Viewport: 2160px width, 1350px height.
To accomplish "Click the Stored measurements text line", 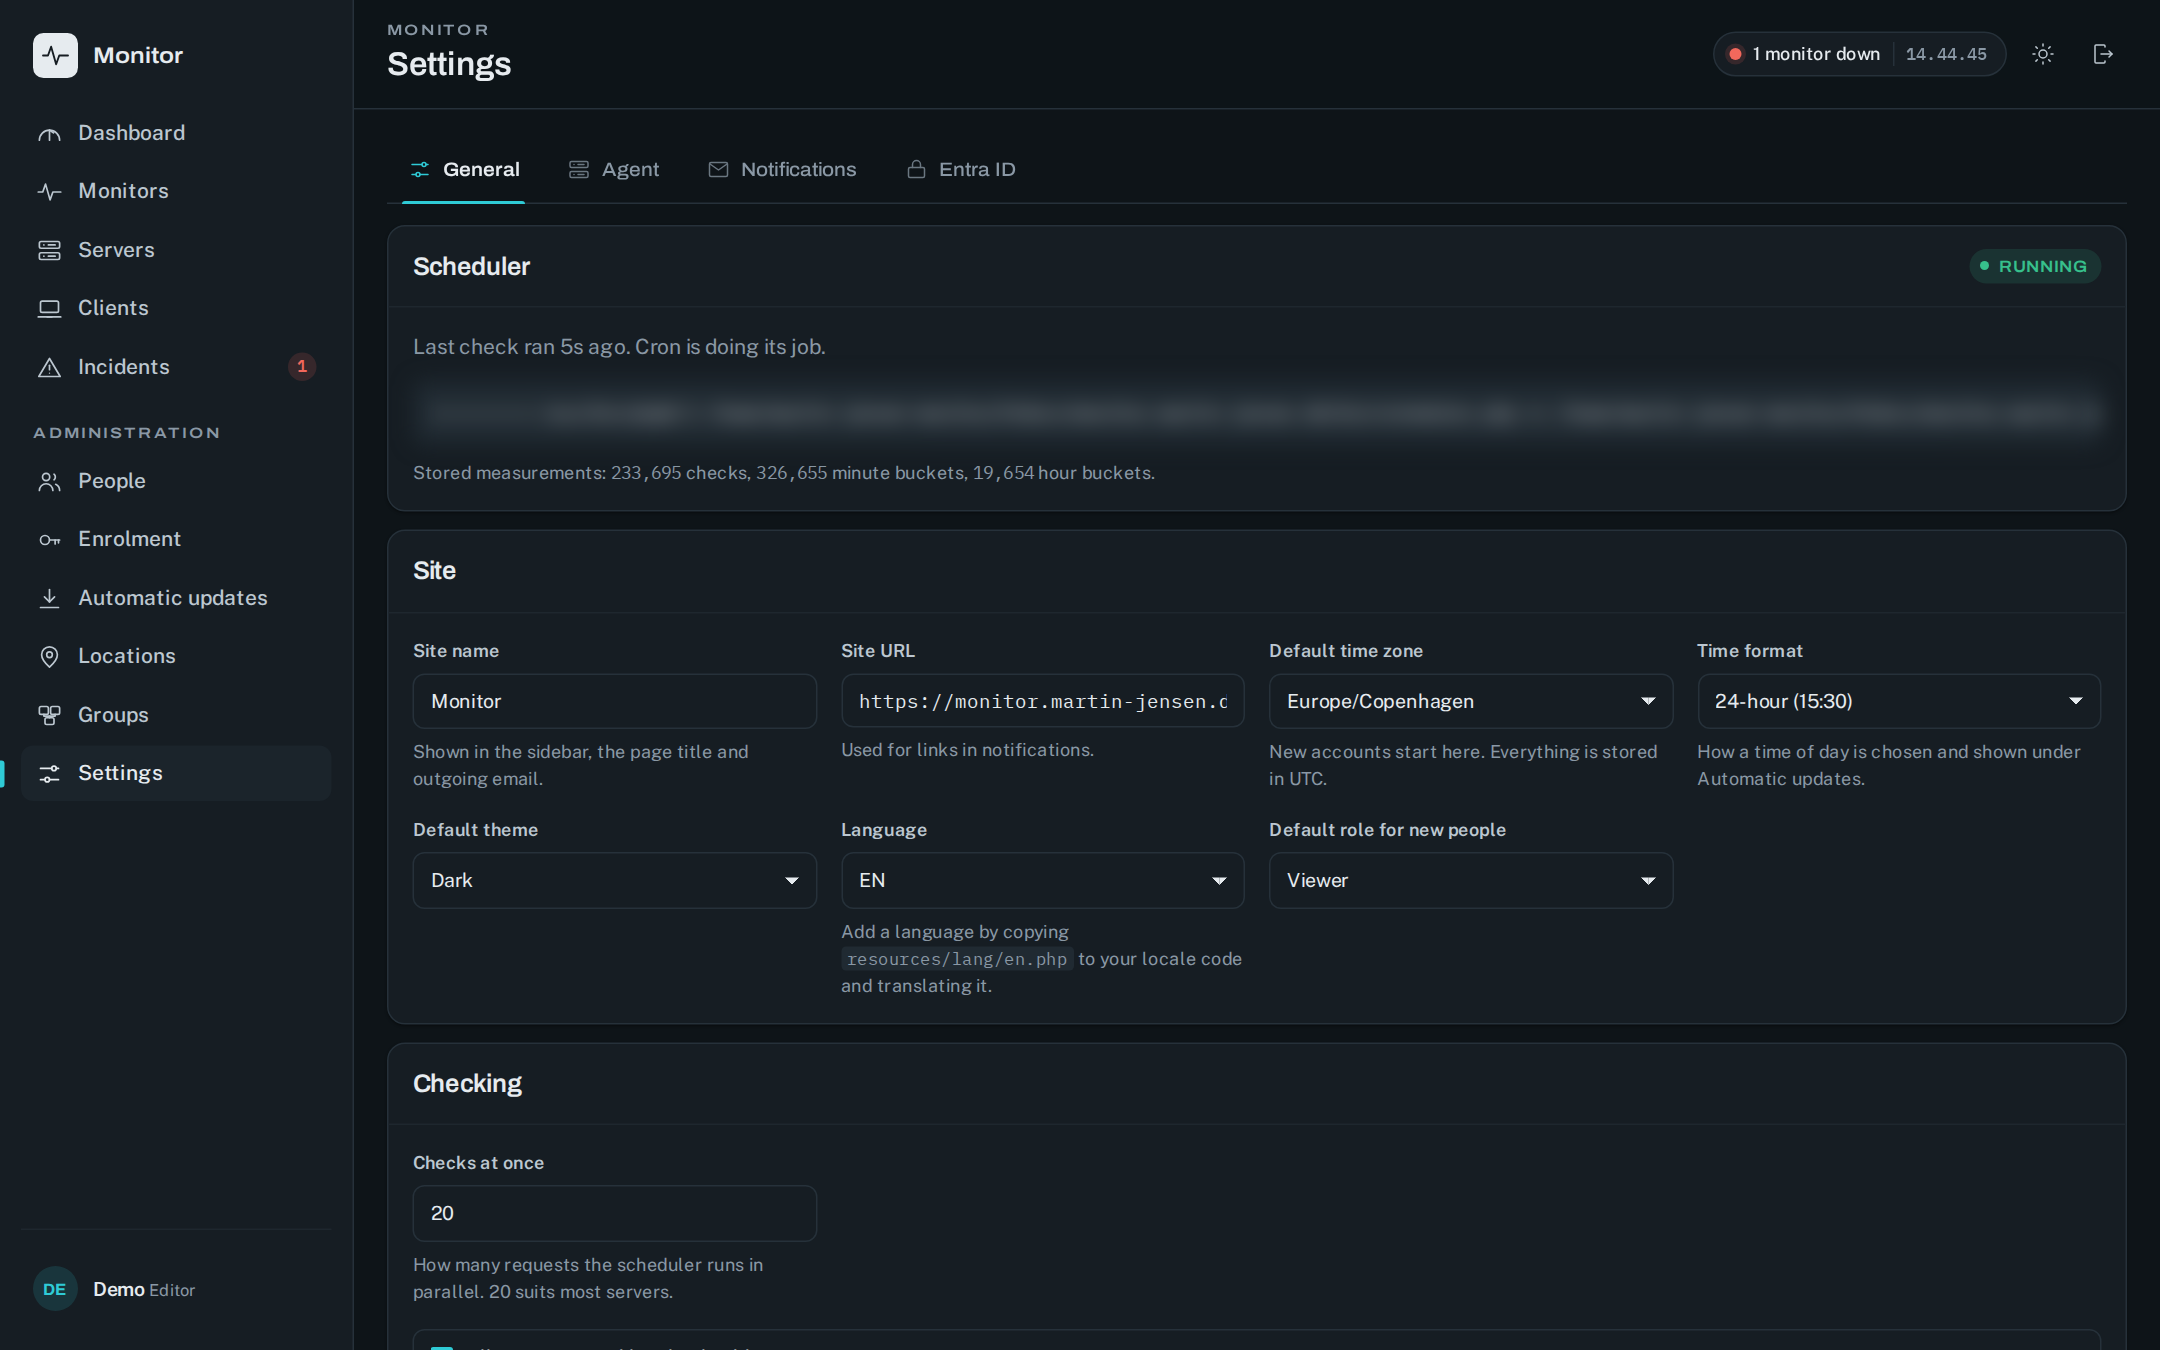I will [x=784, y=473].
